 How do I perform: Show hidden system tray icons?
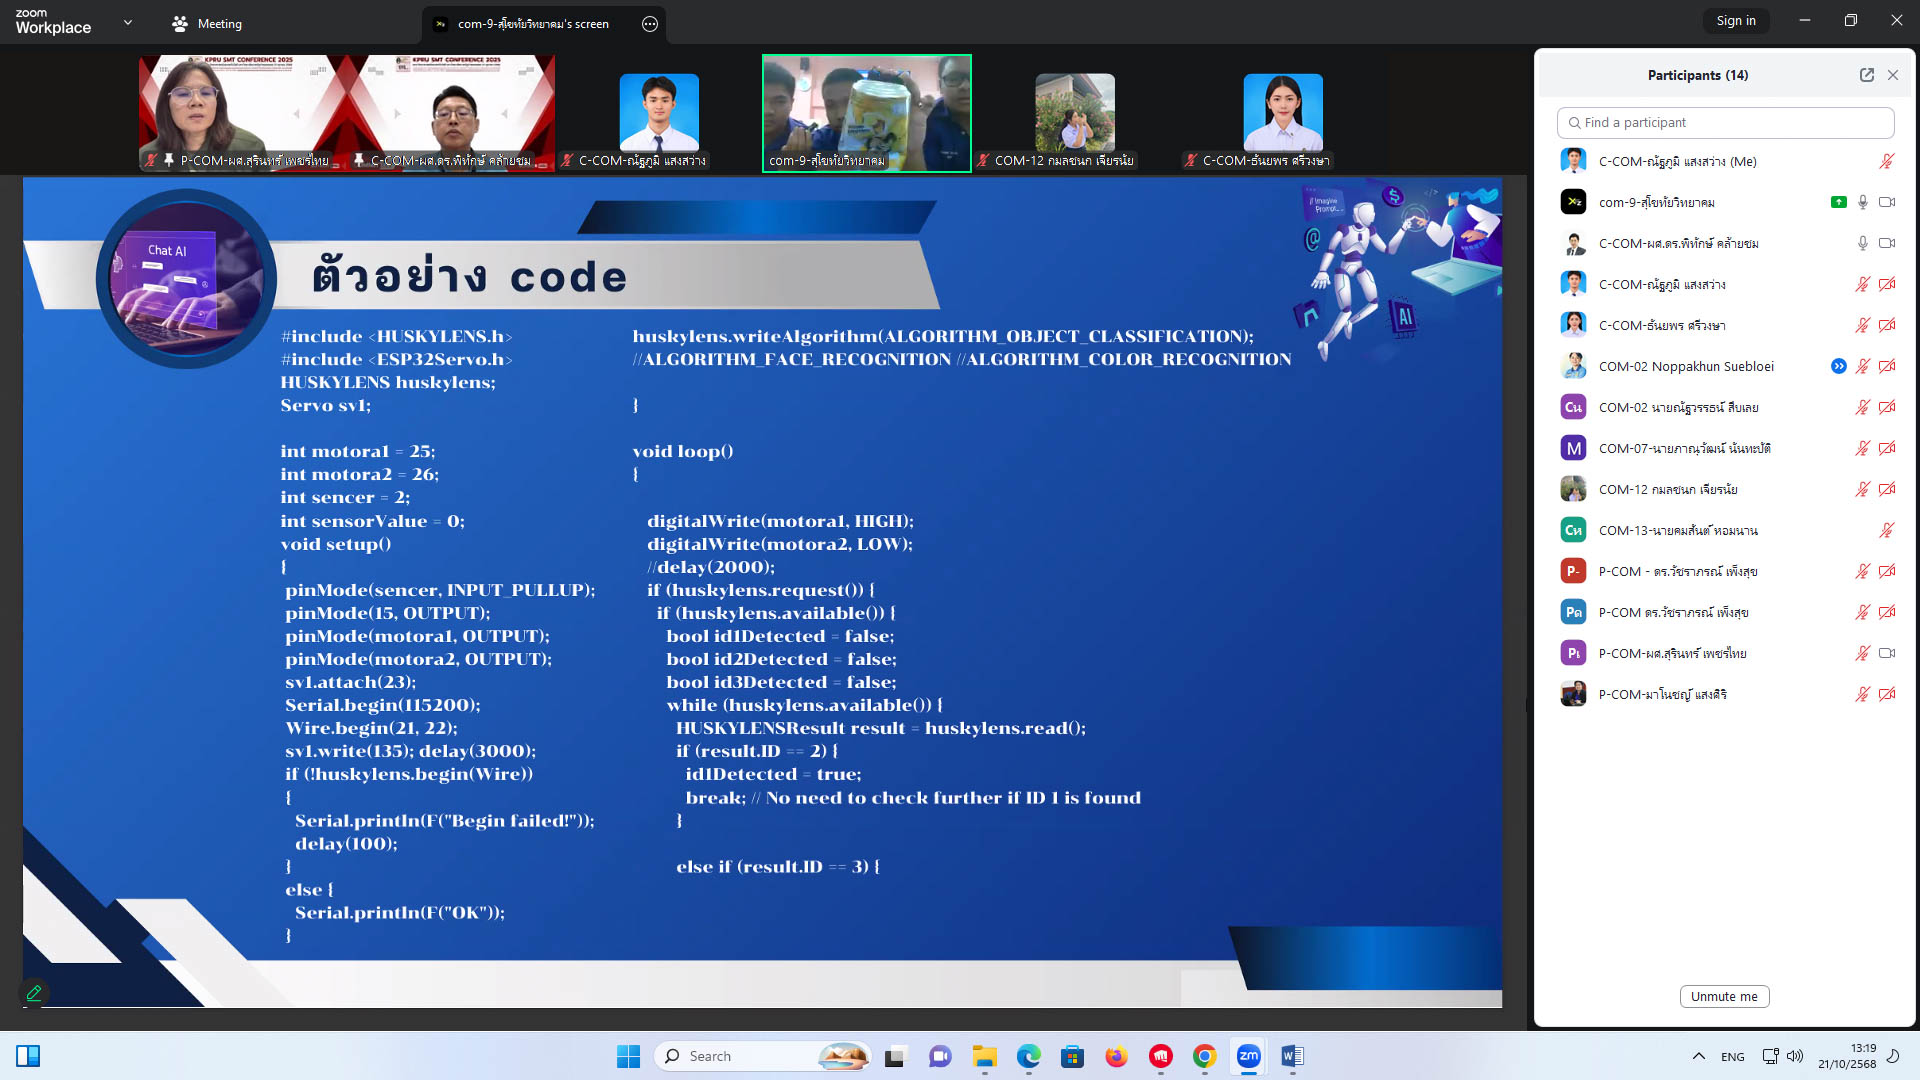coord(1698,1056)
